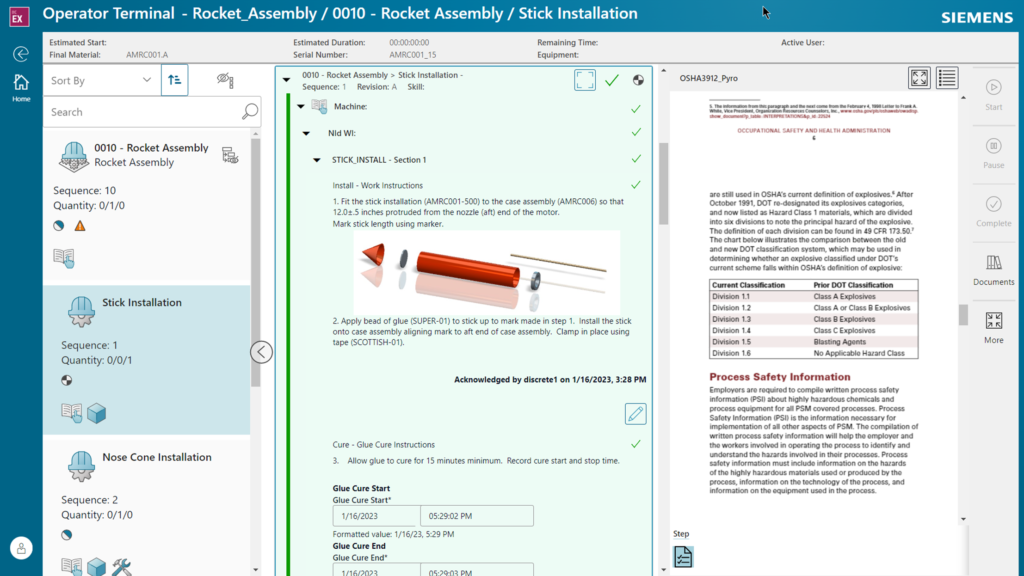Screen dimensions: 1024x576
Task: Toggle the hide/visibility eye filter
Action: pyautogui.click(x=225, y=80)
